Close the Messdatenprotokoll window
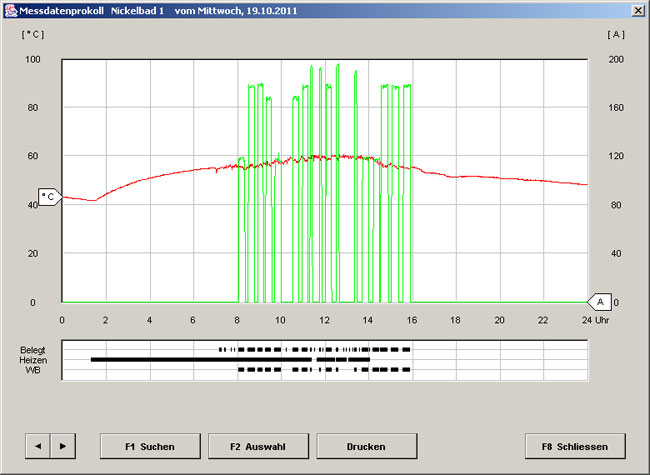This screenshot has height=475, width=650. pos(637,9)
